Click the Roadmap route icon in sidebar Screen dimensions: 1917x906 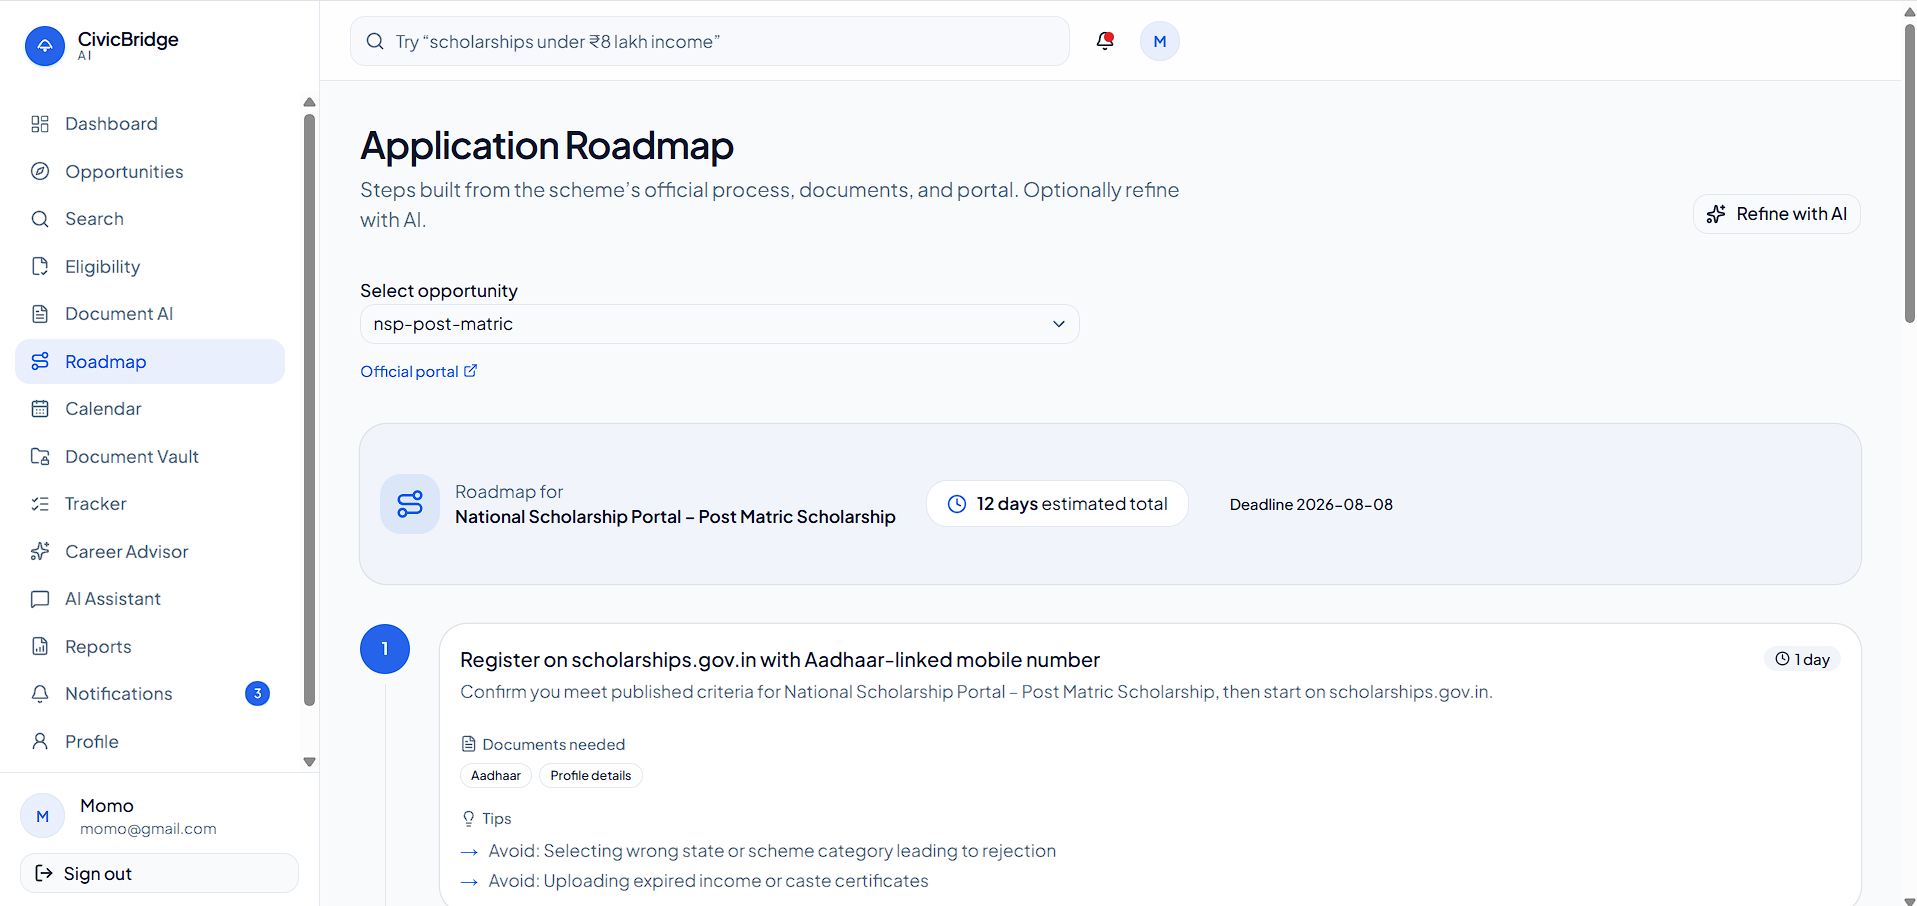(x=40, y=361)
